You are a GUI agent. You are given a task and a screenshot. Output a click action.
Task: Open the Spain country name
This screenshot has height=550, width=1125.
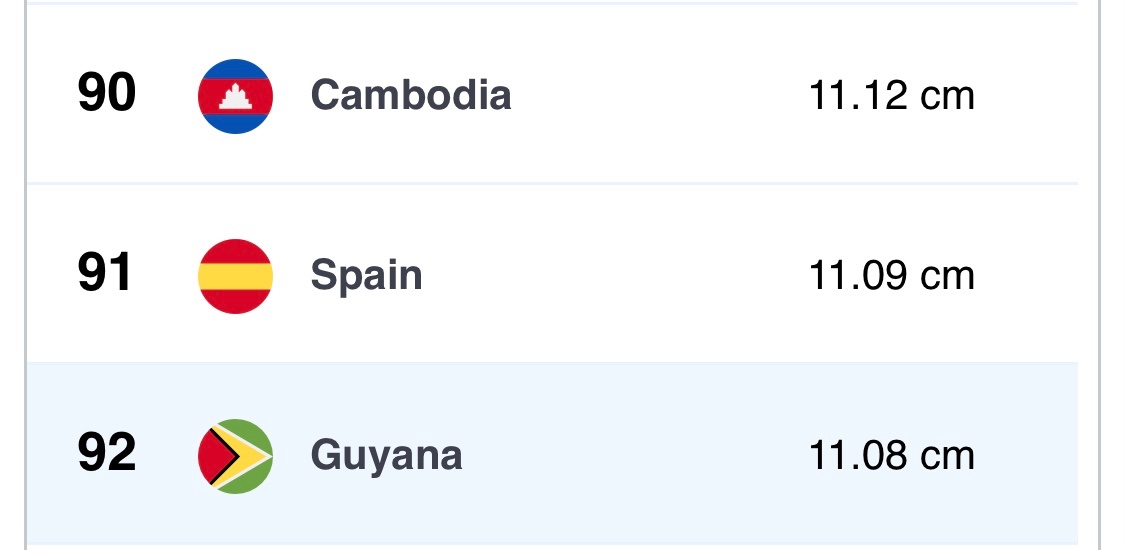tap(366, 276)
